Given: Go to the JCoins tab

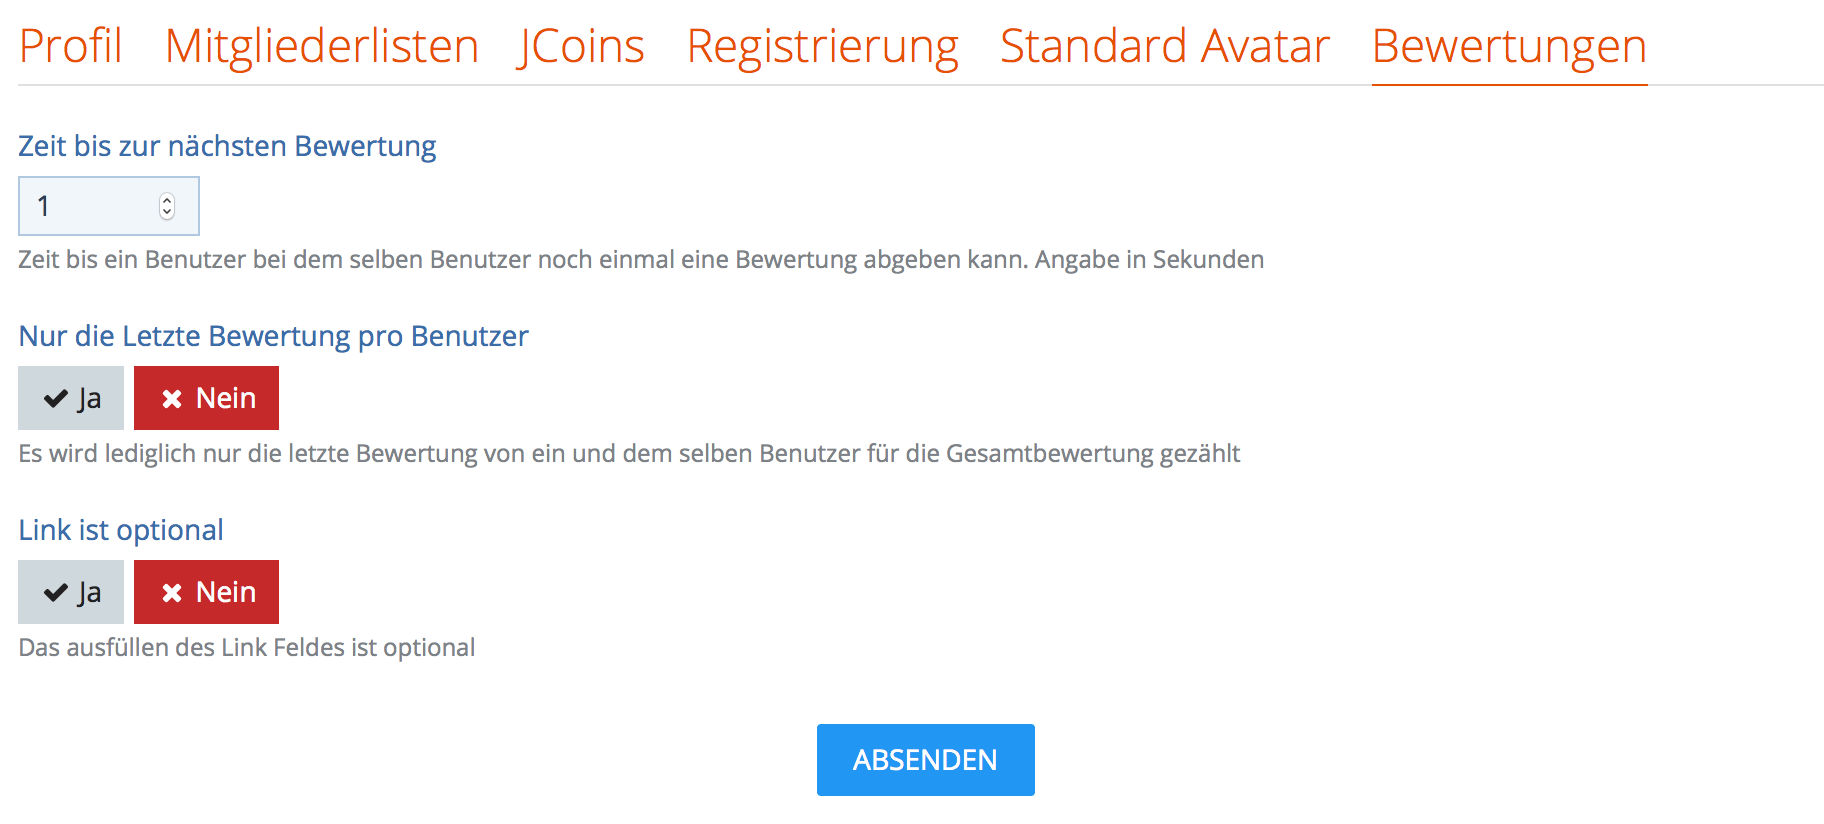Looking at the screenshot, I should coord(581,46).
